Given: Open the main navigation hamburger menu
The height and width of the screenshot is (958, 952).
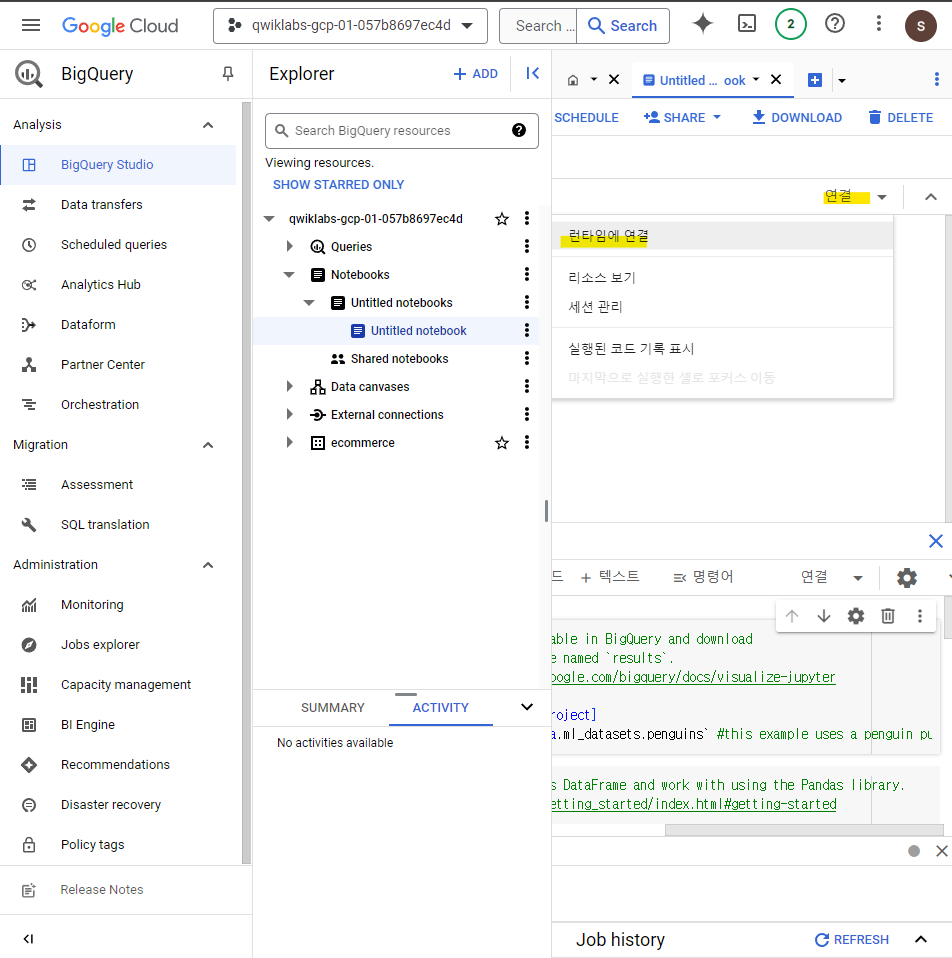Looking at the screenshot, I should (31, 25).
